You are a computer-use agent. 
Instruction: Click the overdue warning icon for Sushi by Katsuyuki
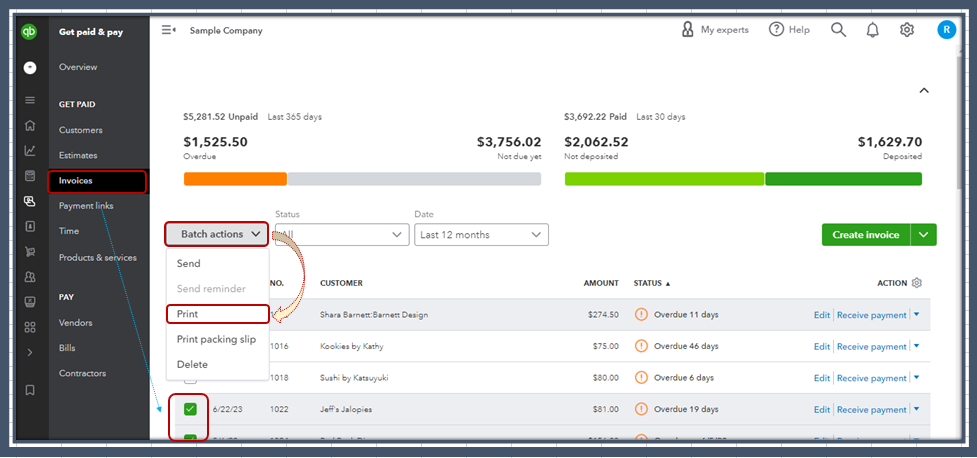[x=641, y=378]
